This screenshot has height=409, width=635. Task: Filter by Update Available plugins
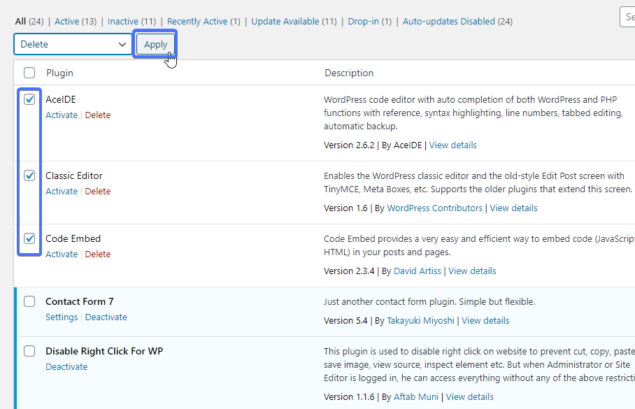click(x=285, y=21)
